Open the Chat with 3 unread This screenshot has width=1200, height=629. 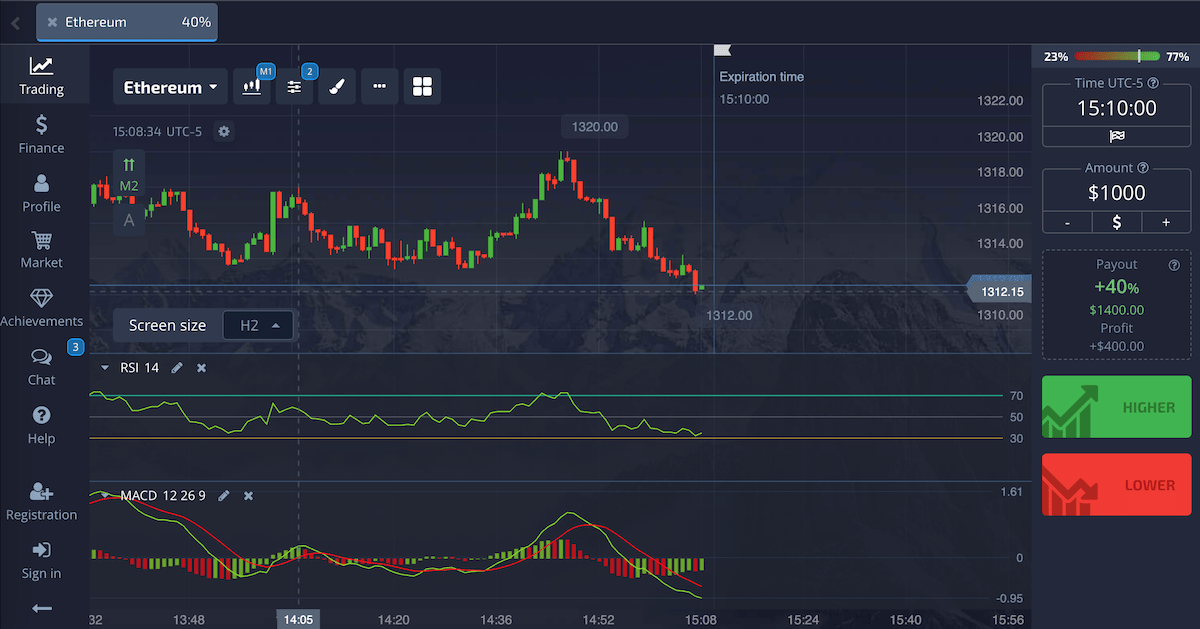(x=41, y=367)
